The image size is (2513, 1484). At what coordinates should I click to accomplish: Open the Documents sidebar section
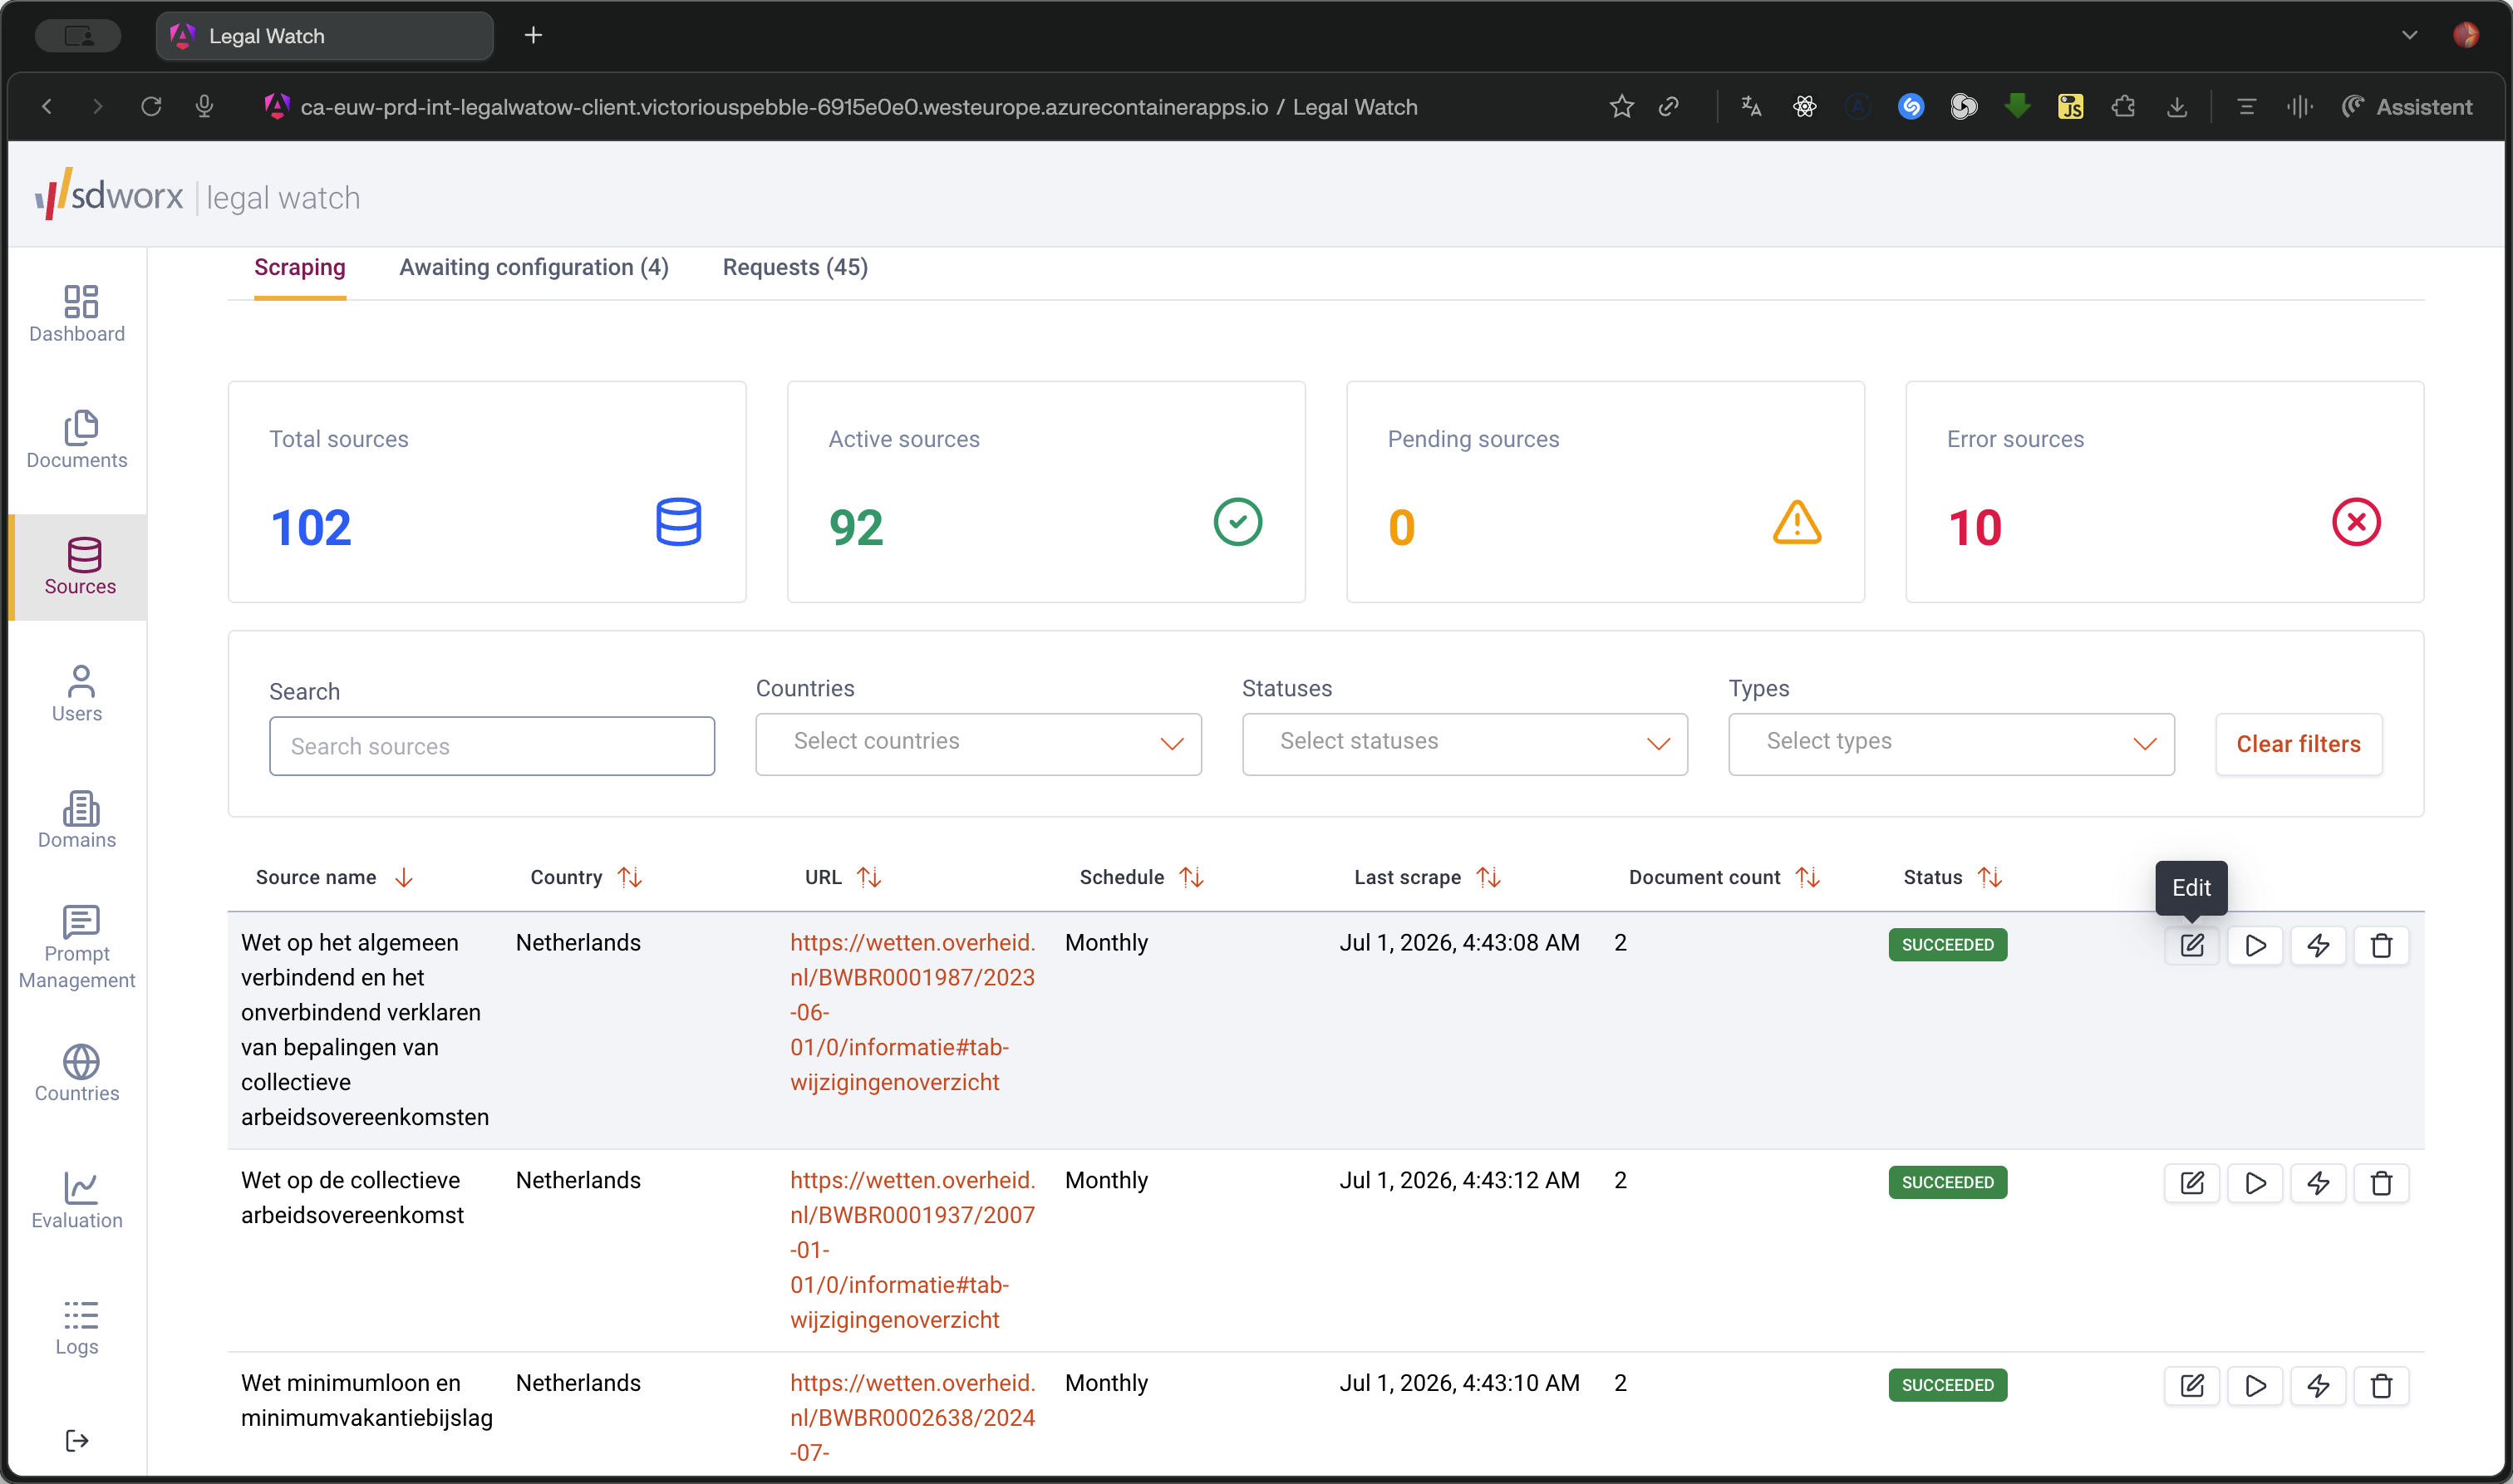(x=77, y=440)
